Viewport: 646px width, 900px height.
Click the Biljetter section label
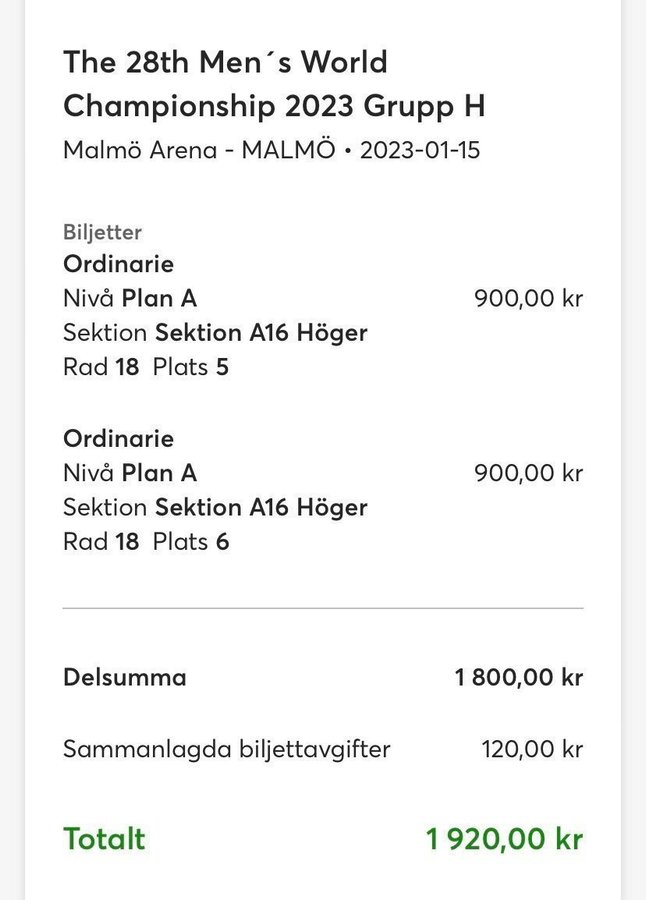pyautogui.click(x=102, y=232)
